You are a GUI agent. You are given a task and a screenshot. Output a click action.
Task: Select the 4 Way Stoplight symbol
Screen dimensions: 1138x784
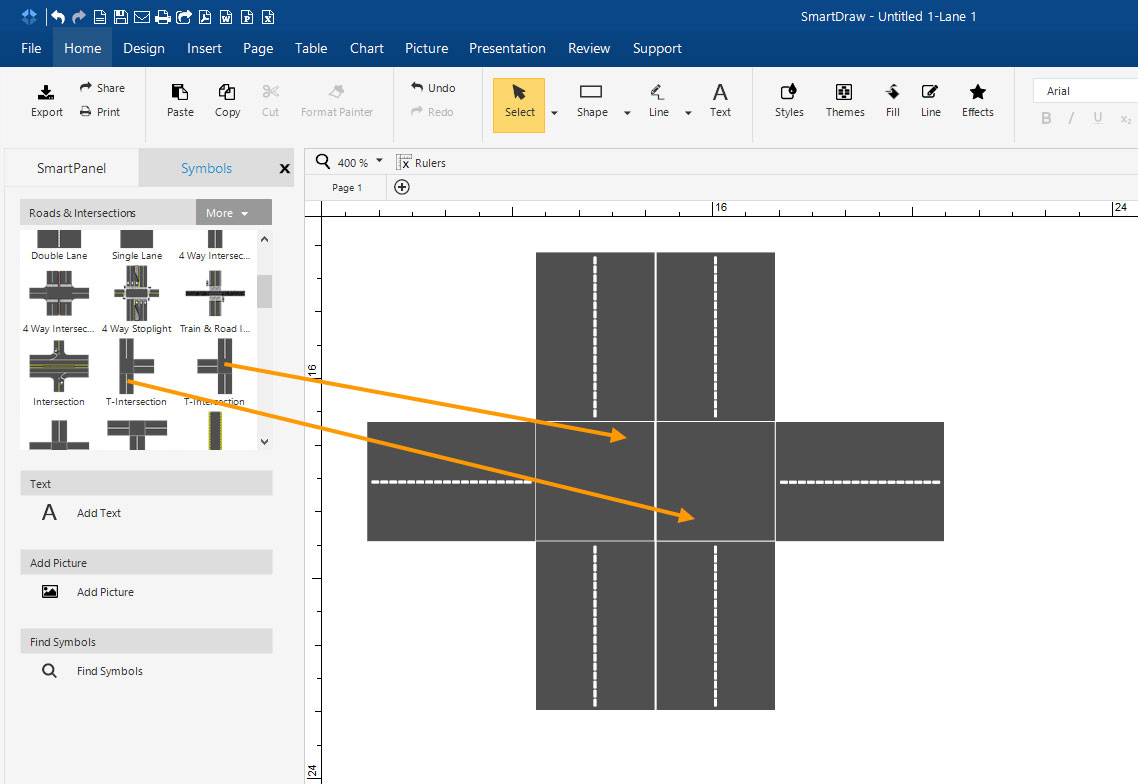coord(137,301)
